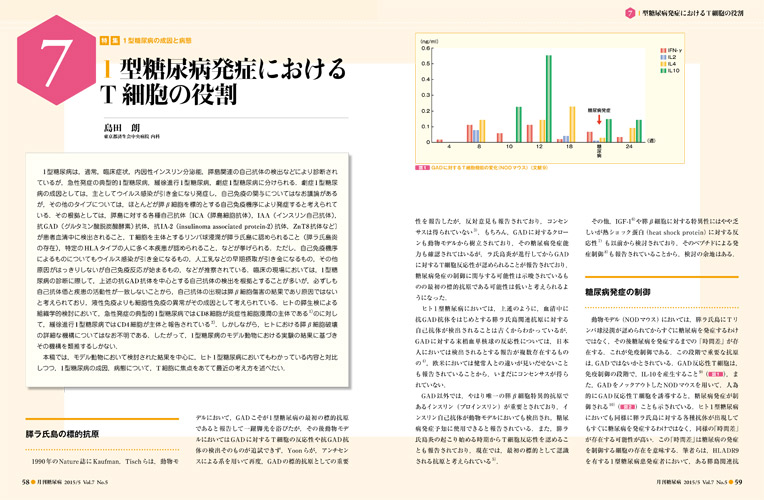Click the running header 1型糖尿病発症におけるT細胞の役割
The width and height of the screenshot is (764, 500).
[x=692, y=13]
